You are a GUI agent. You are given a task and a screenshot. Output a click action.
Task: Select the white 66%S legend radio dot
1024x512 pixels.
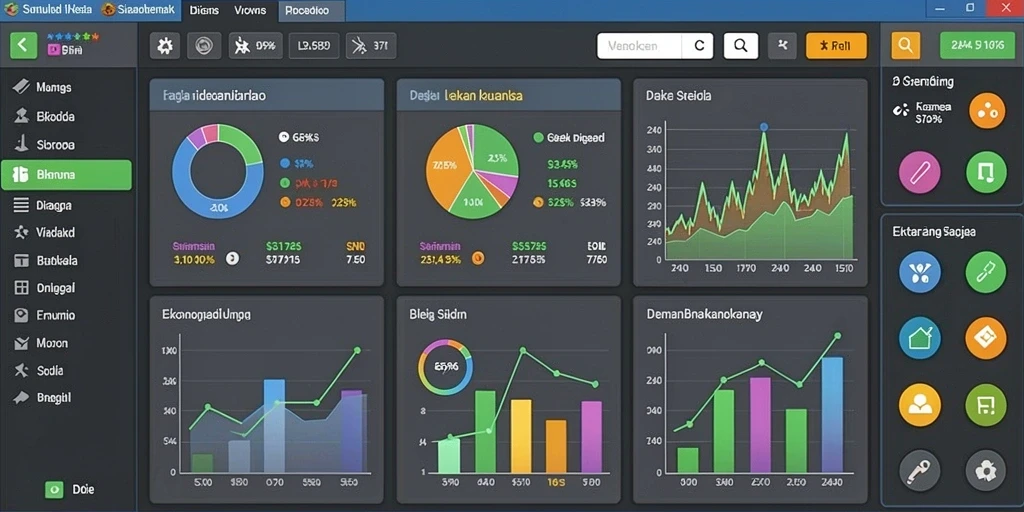[x=283, y=137]
